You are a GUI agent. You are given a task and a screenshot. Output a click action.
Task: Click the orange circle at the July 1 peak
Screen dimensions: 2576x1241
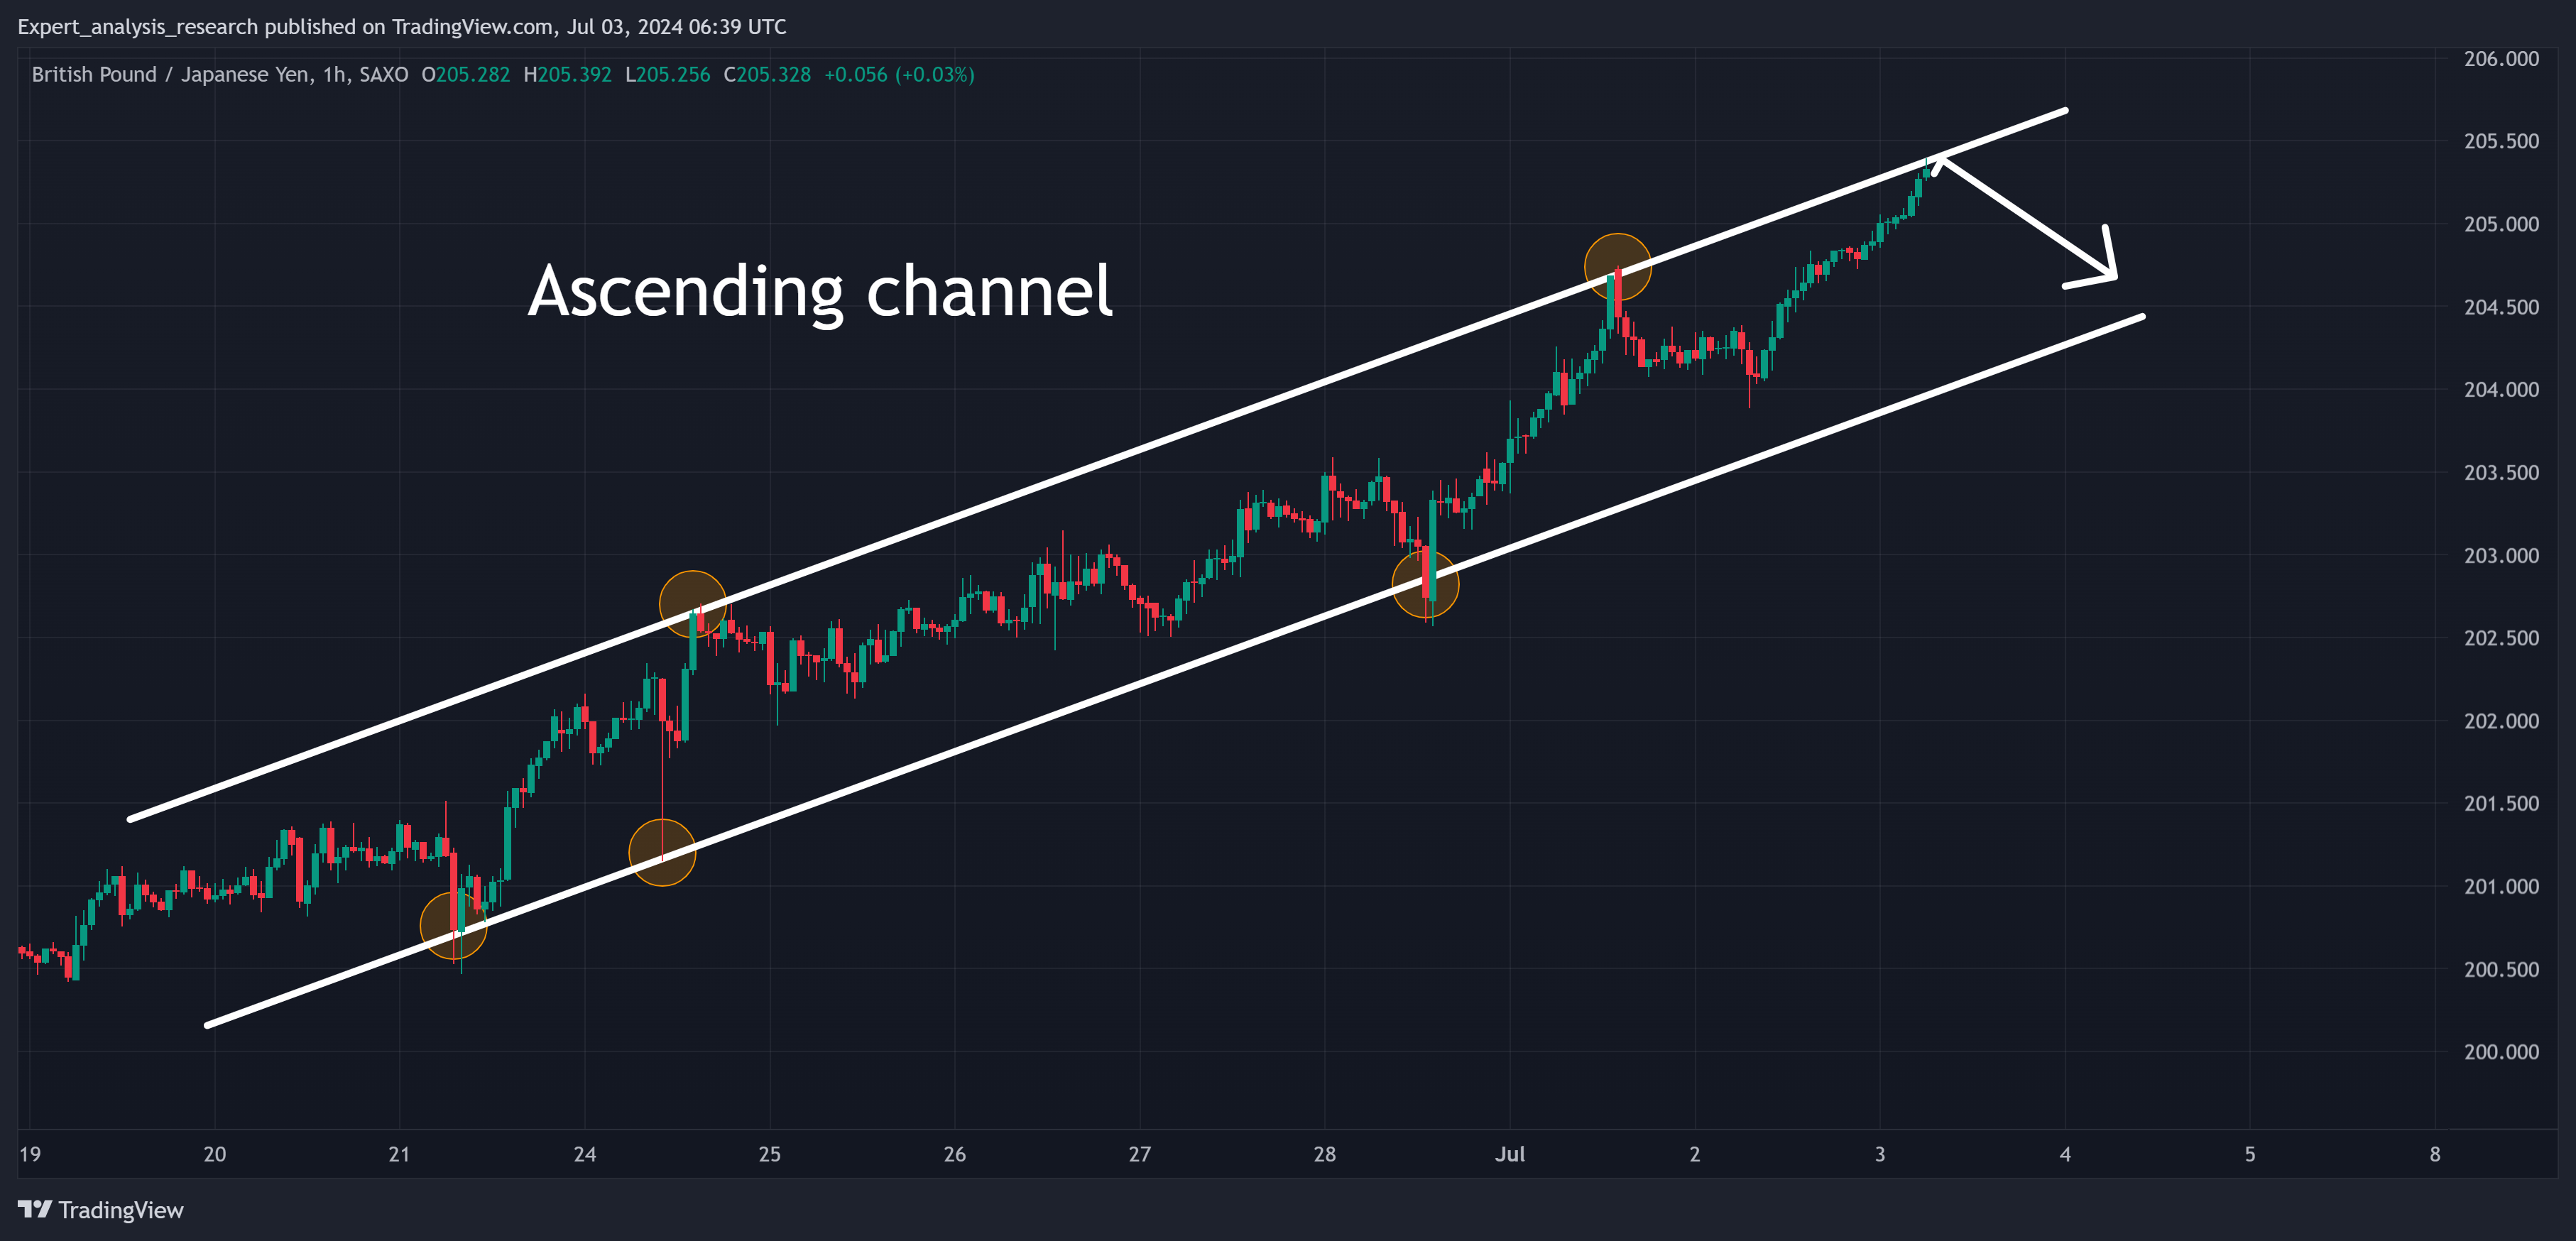pos(1618,267)
